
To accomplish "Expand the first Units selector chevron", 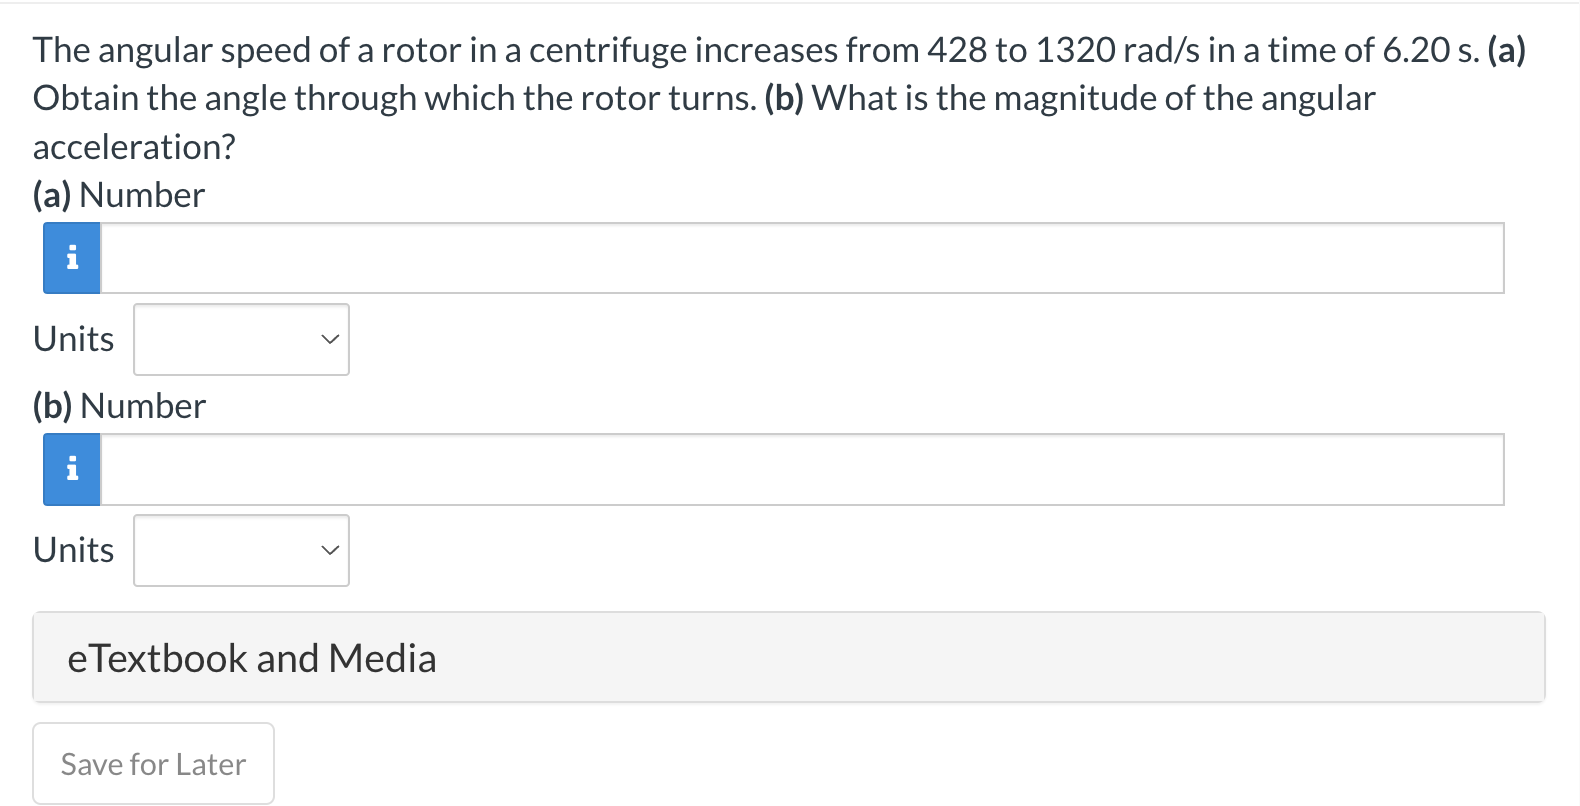I will pos(331,339).
